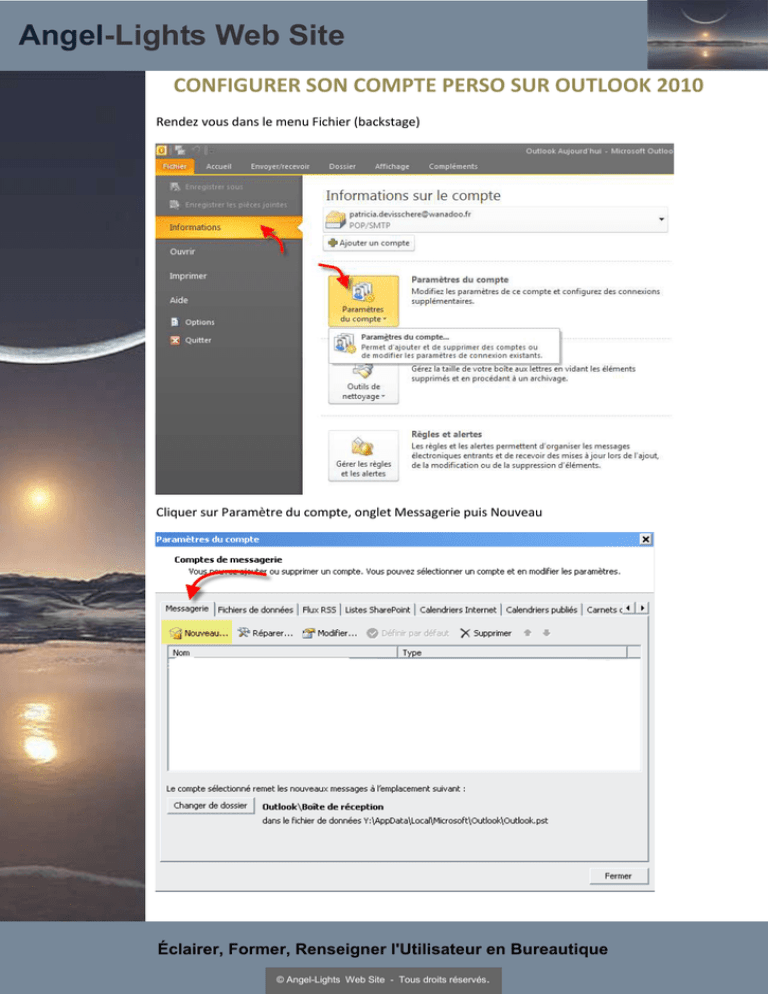This screenshot has width=768, height=994.
Task: Click the Modifier... toolbar button
Action: pos(330,633)
